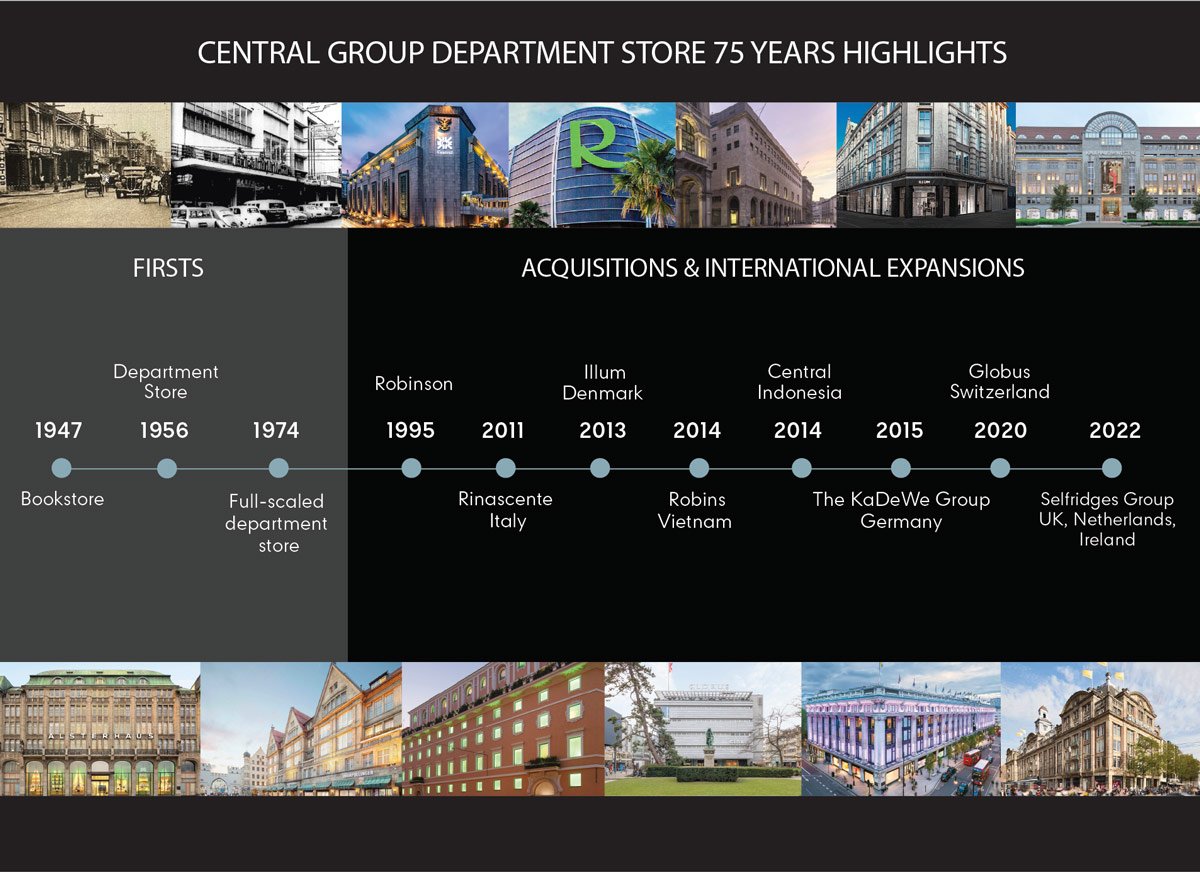Select the gabled-facade building photo
The width and height of the screenshot is (1200, 872).
pos(301,729)
